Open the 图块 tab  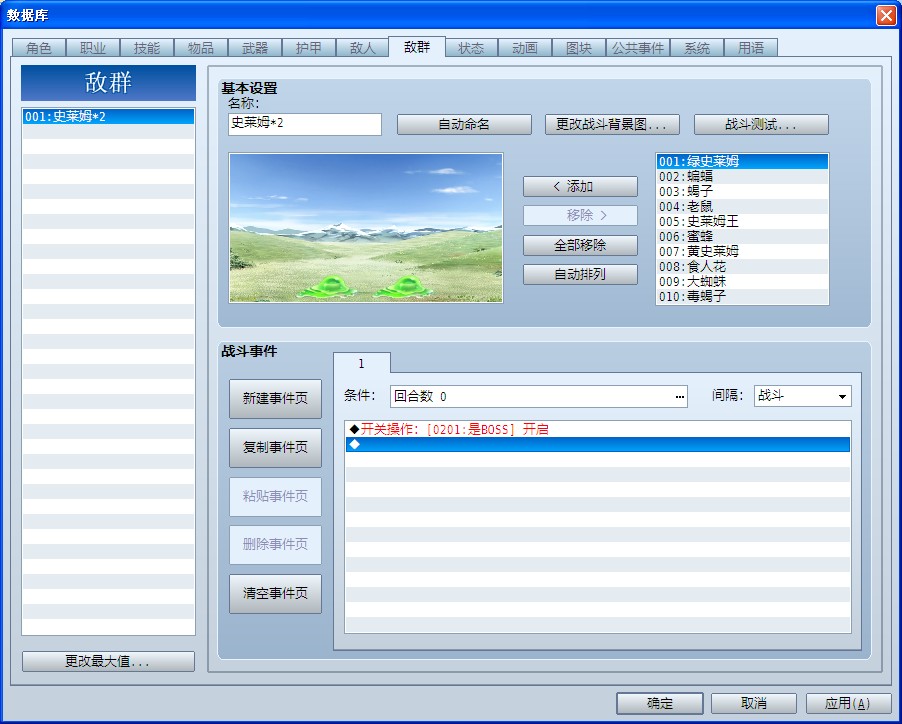579,48
